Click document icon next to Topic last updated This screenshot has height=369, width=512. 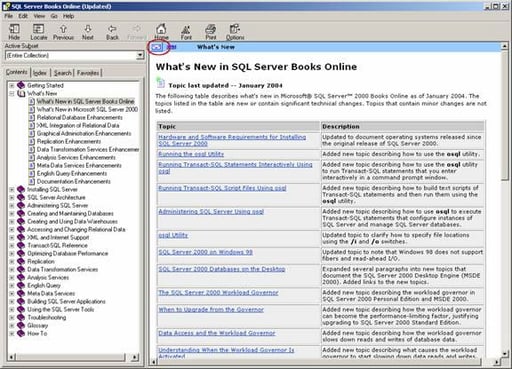click(x=161, y=82)
